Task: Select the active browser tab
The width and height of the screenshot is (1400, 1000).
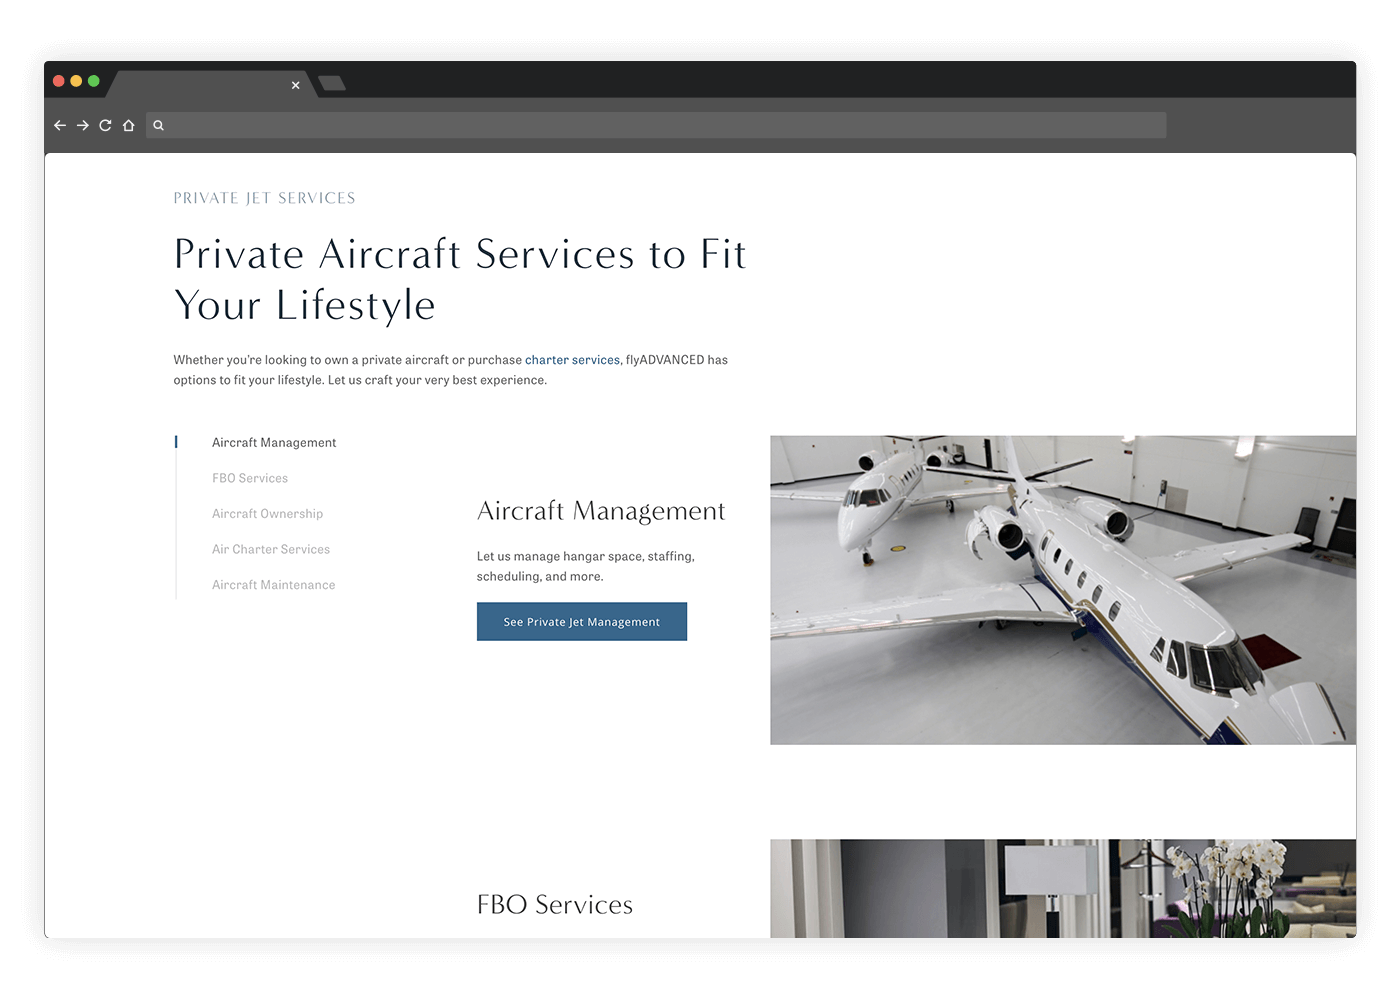Action: 212,84
